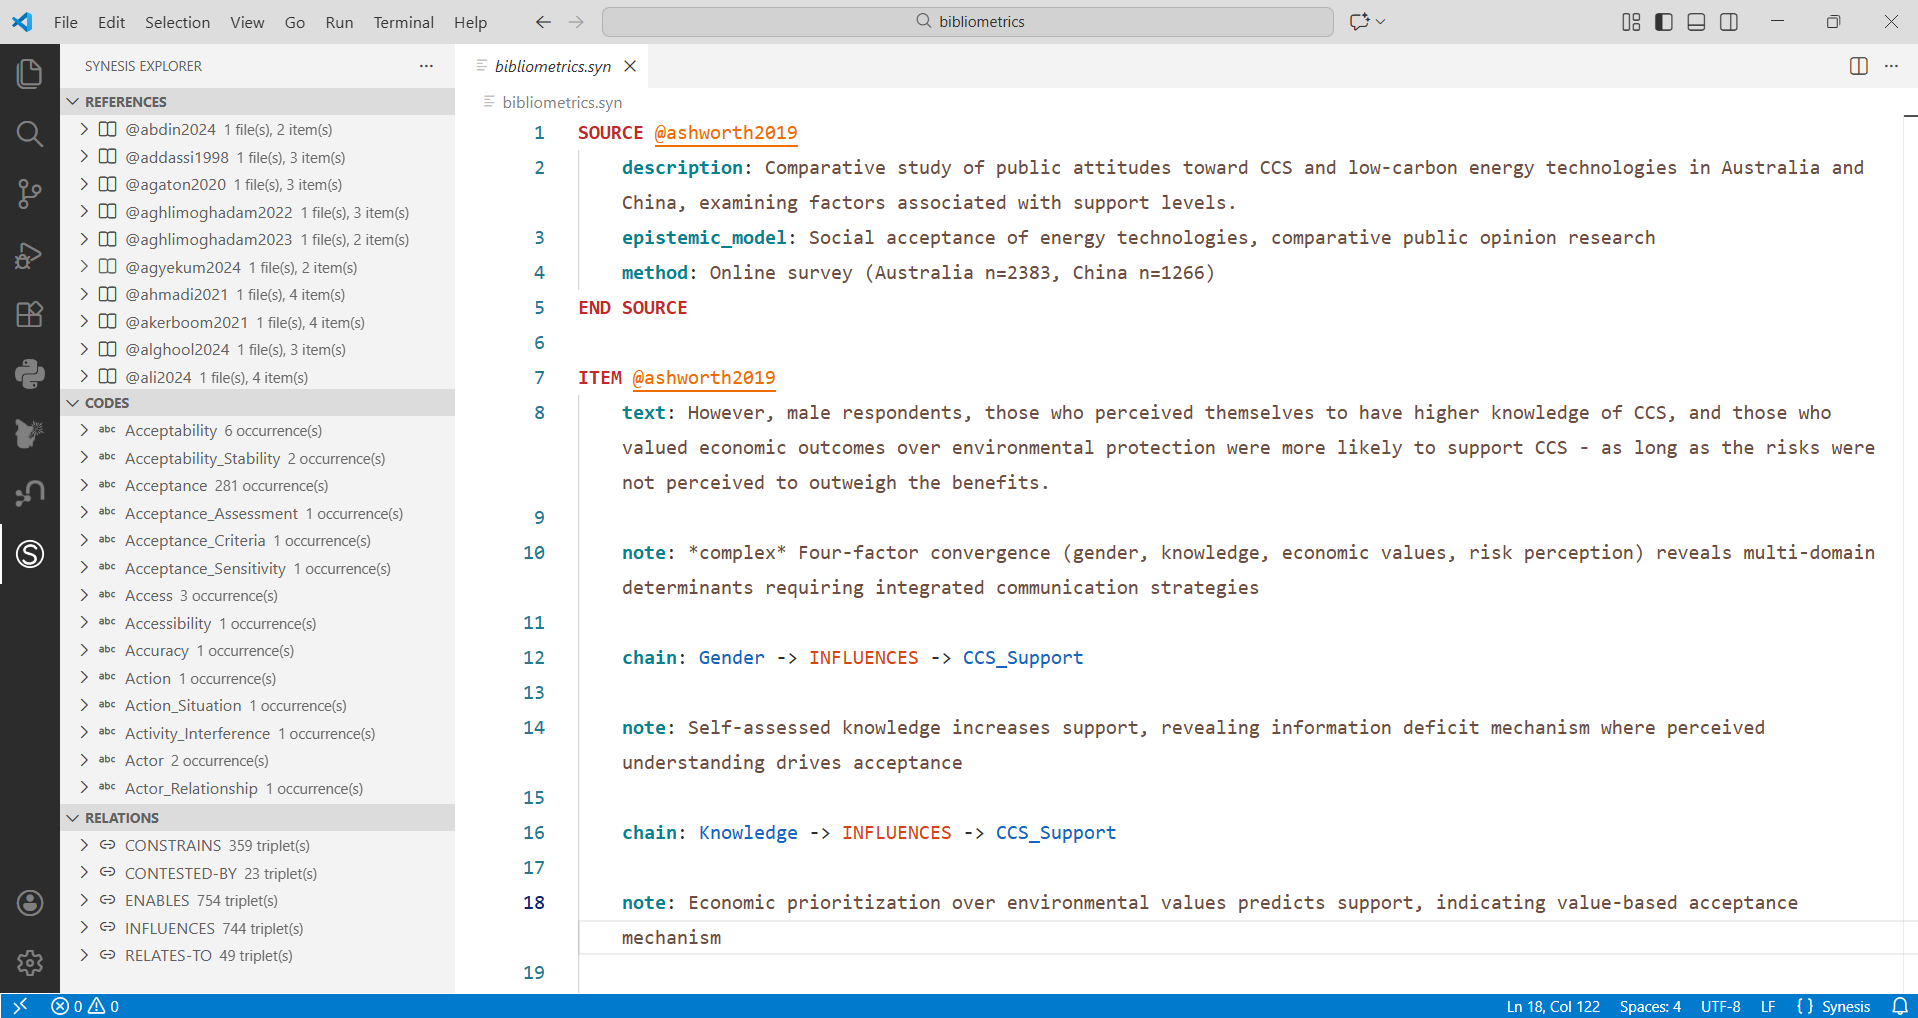Click Ln 18, Col 122 status indicator
Viewport: 1918px width, 1018px height.
click(x=1552, y=1006)
